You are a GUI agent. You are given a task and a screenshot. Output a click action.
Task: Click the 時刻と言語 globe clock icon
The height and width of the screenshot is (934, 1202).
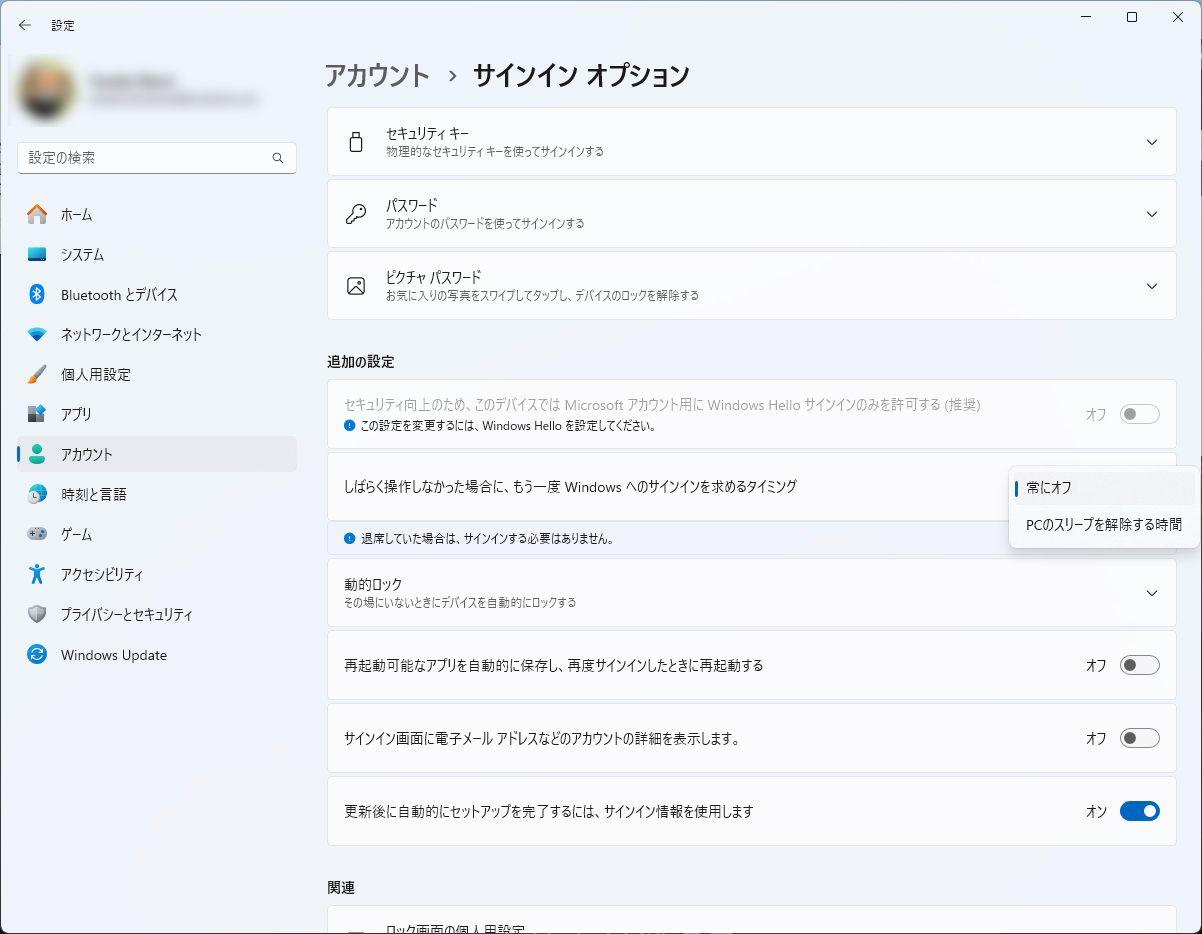point(37,494)
